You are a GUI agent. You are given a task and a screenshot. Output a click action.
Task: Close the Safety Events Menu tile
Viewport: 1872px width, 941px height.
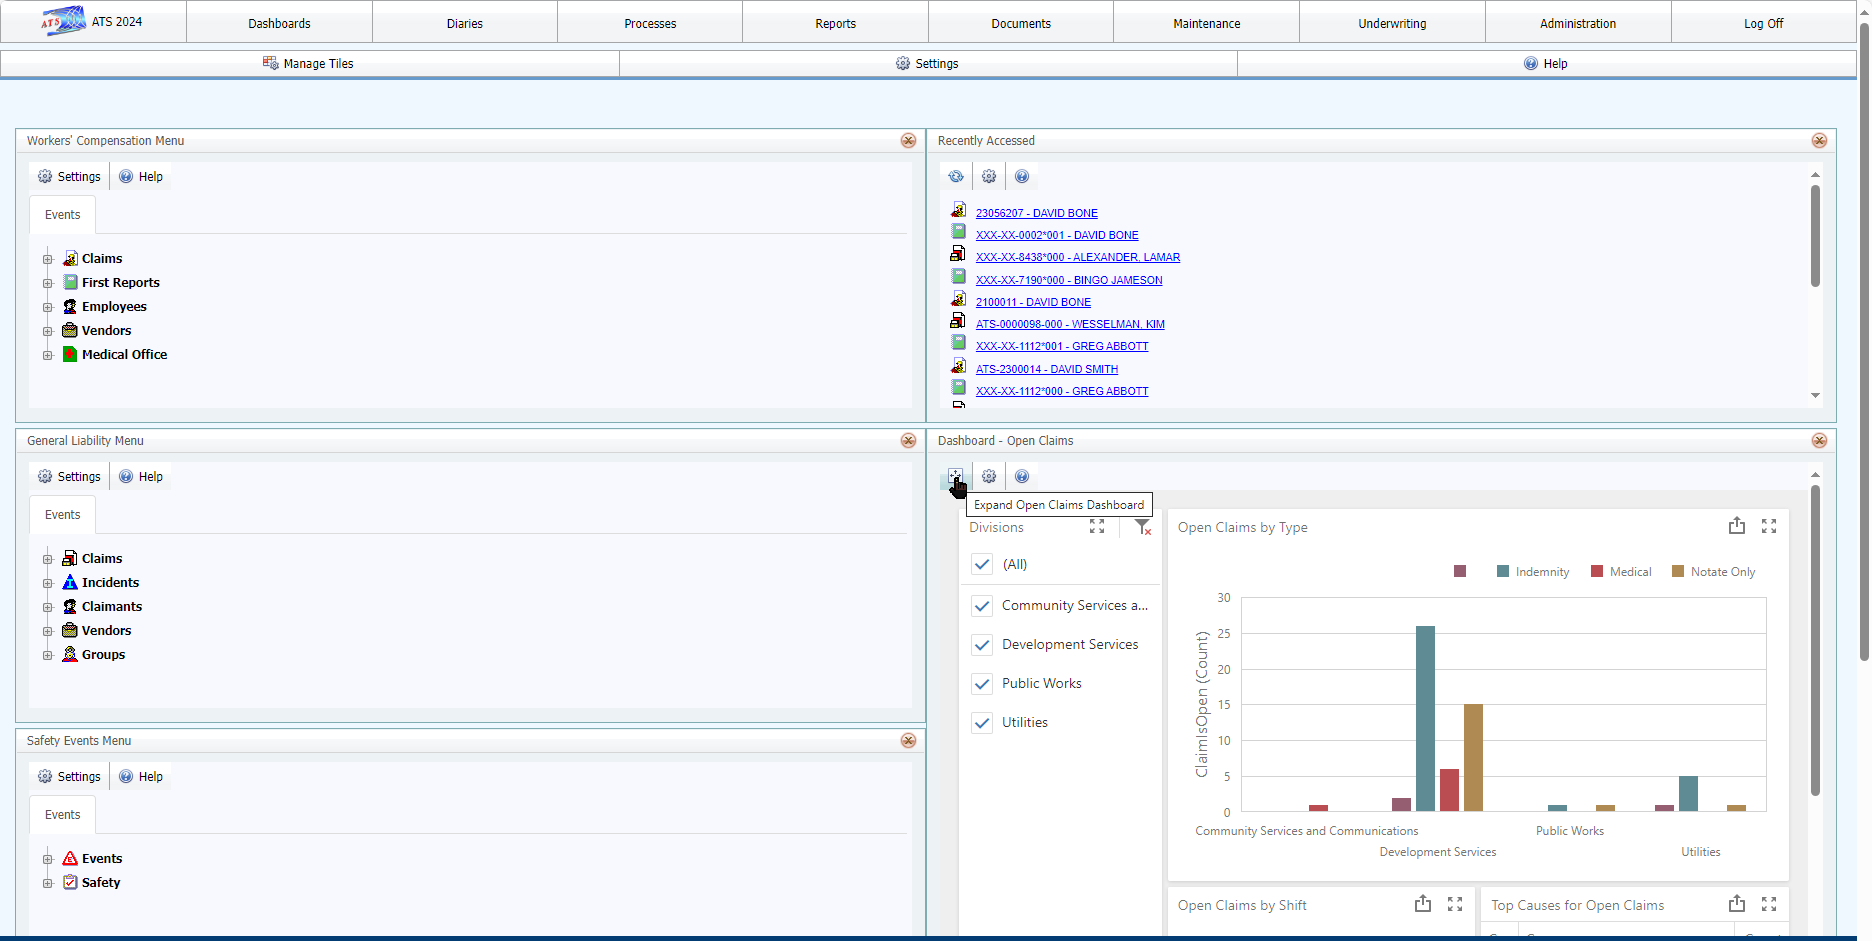click(908, 741)
